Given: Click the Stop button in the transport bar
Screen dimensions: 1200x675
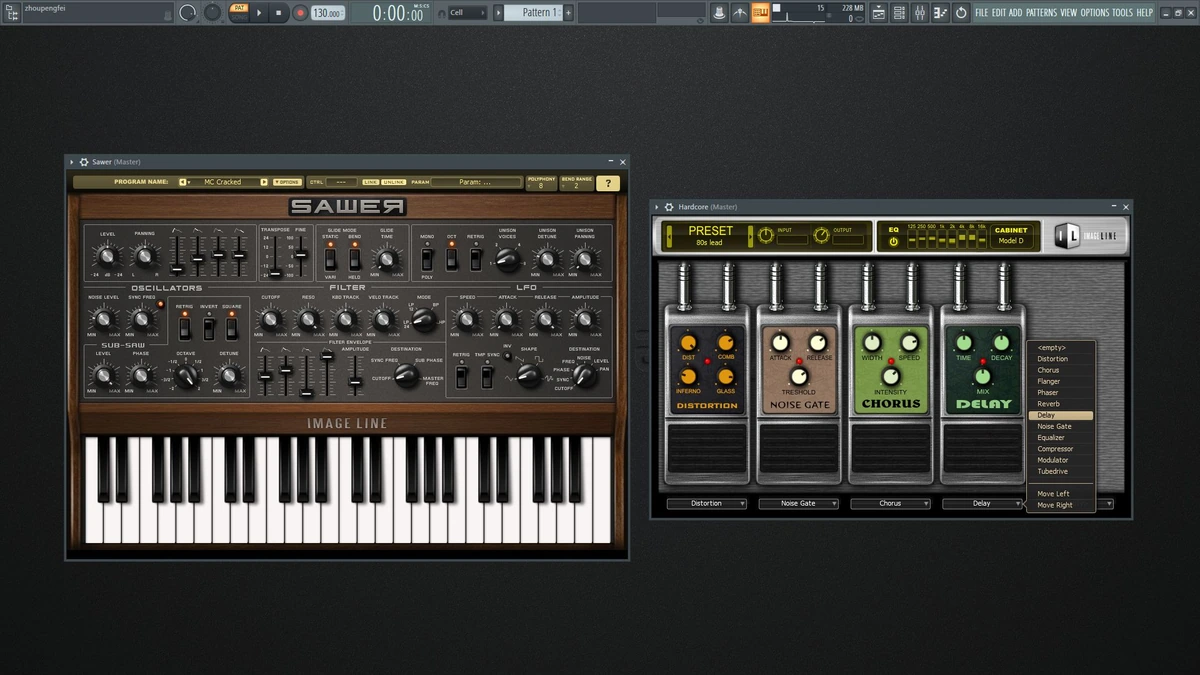Looking at the screenshot, I should [279, 13].
